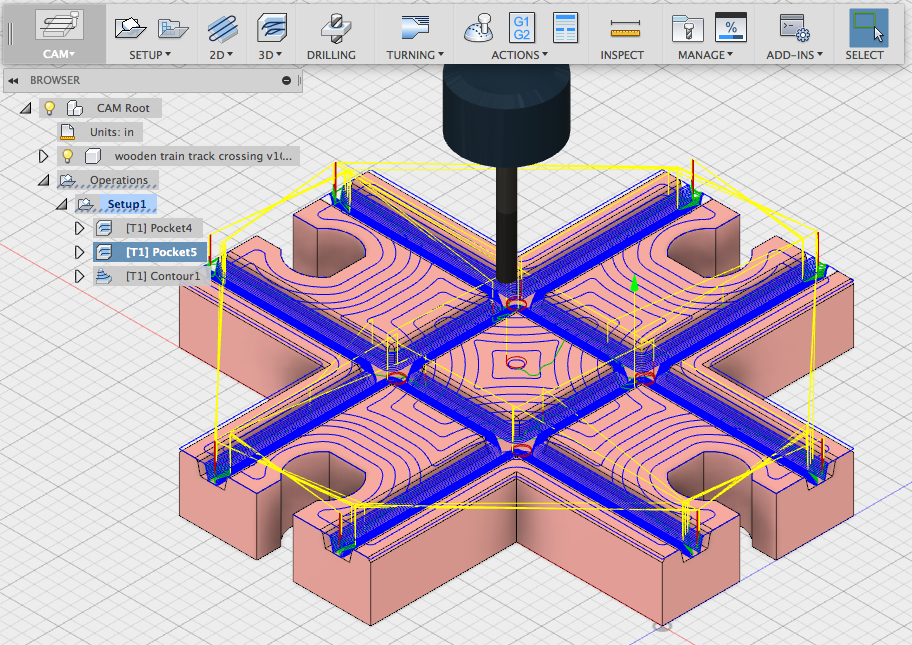Select the Measure ruler under Inspect
Image resolution: width=912 pixels, height=645 pixels.
[x=625, y=28]
